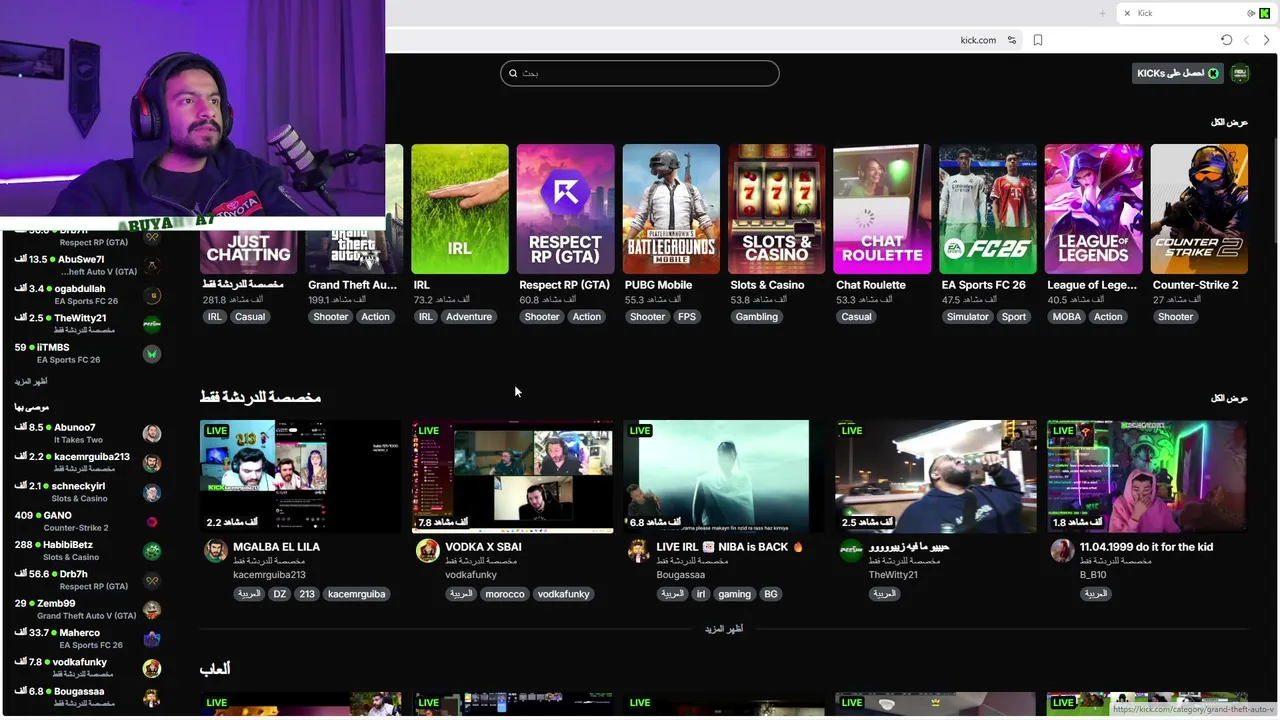Open 11.04.1999 do it for the kid thumbnail

pyautogui.click(x=1147, y=477)
